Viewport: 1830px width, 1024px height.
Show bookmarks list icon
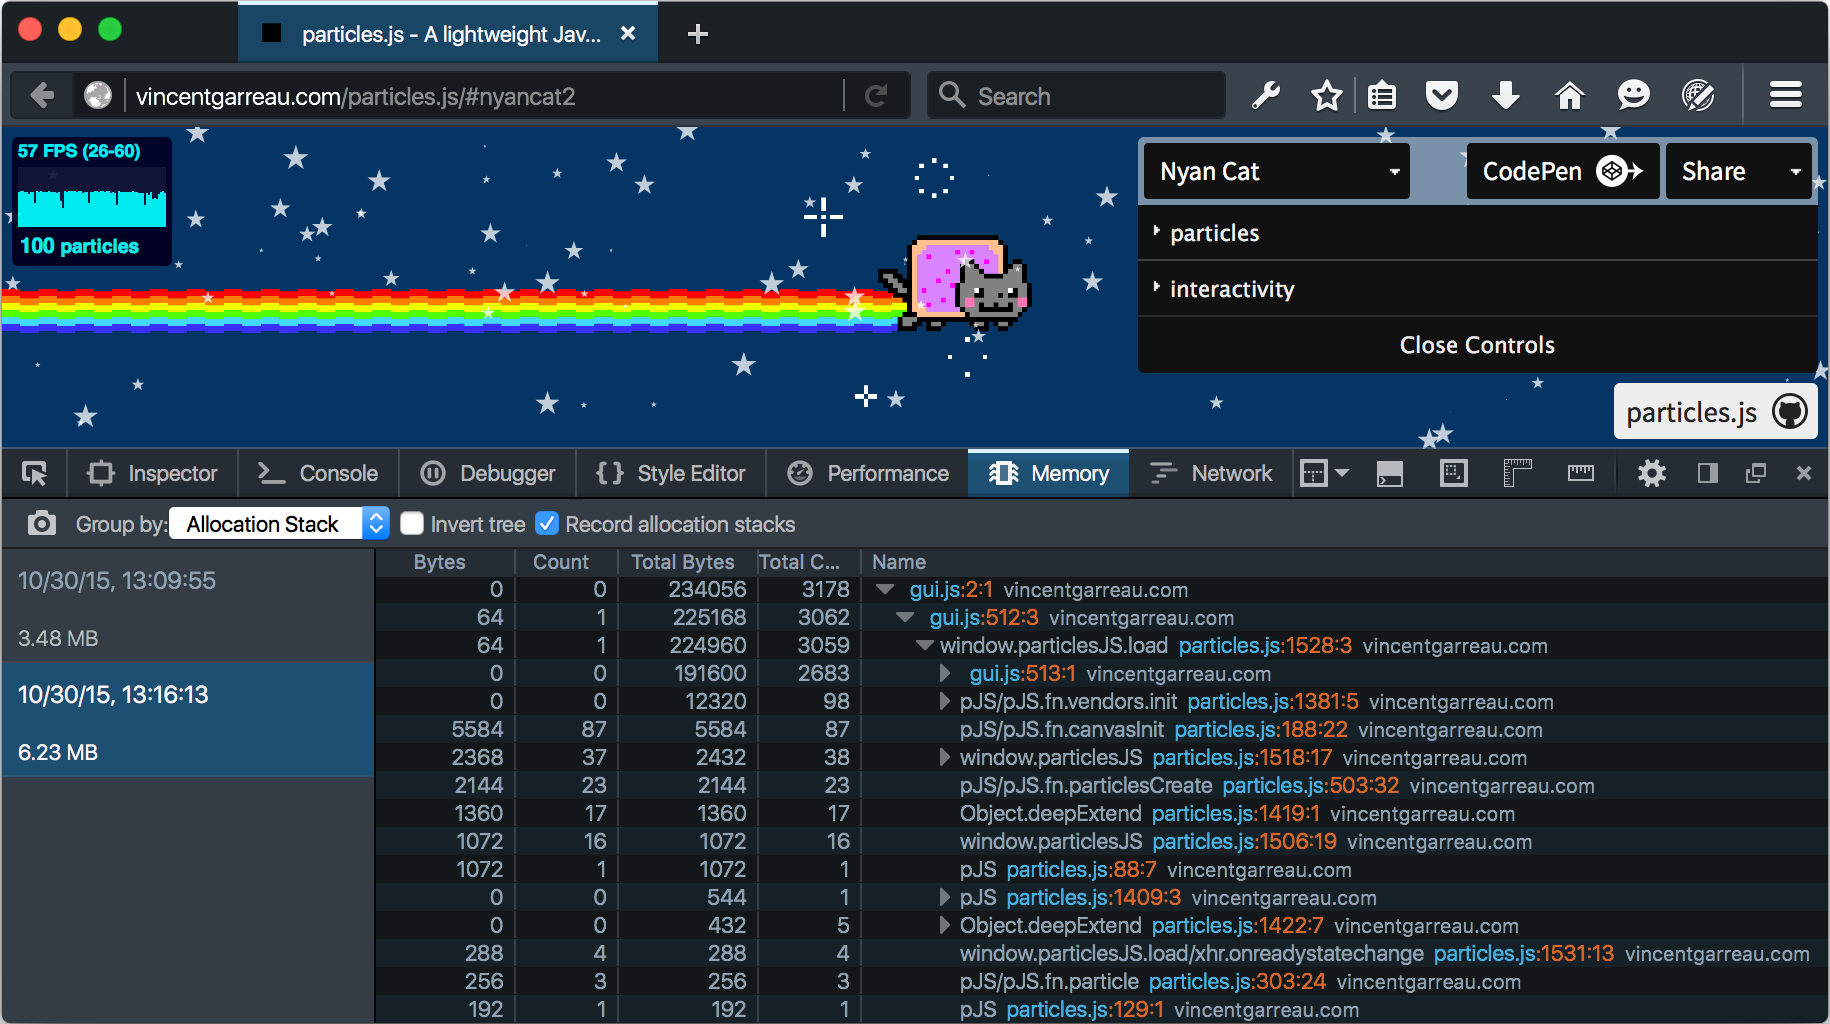coord(1382,96)
